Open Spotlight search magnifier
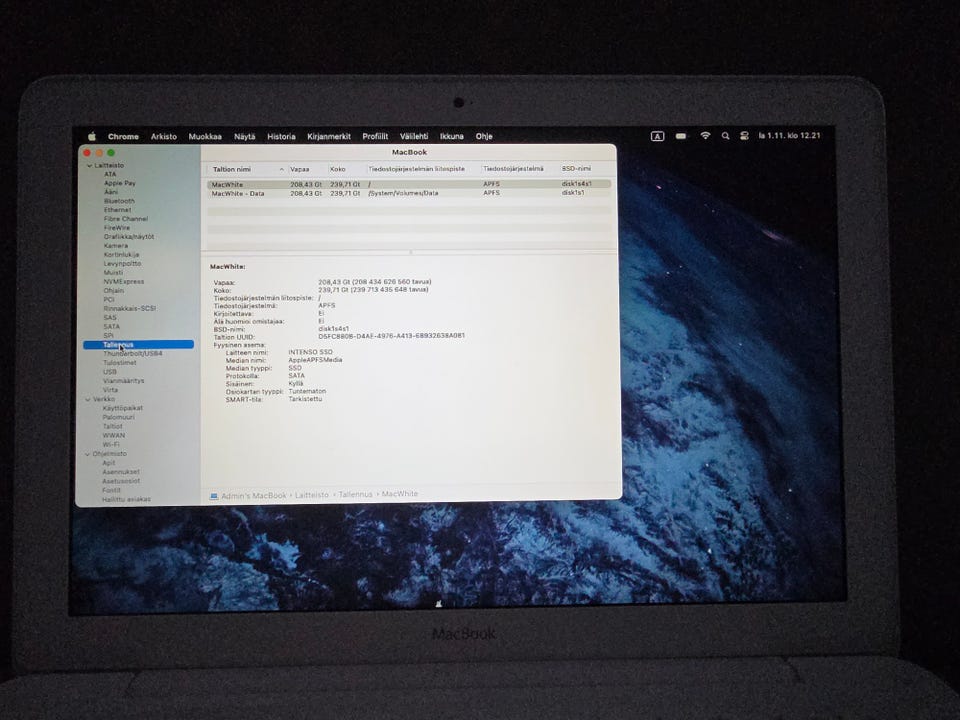 click(x=725, y=136)
